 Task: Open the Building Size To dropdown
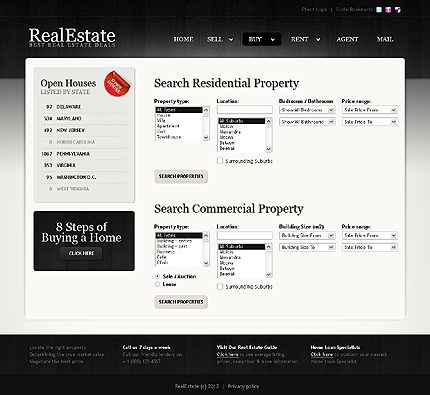307,247
